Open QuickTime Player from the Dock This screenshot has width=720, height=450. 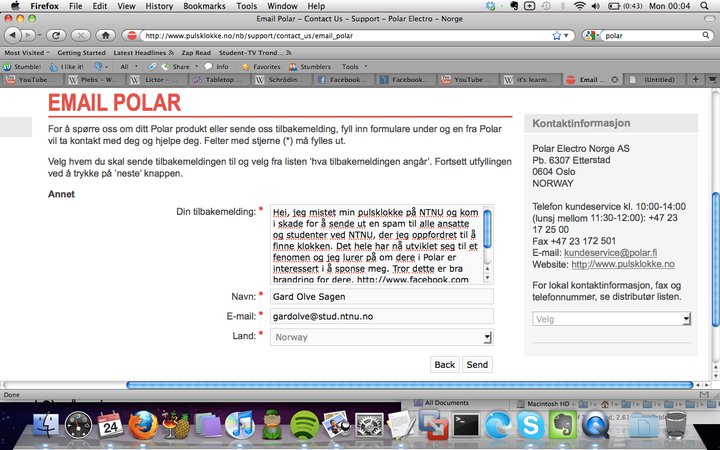pyautogui.click(x=595, y=425)
